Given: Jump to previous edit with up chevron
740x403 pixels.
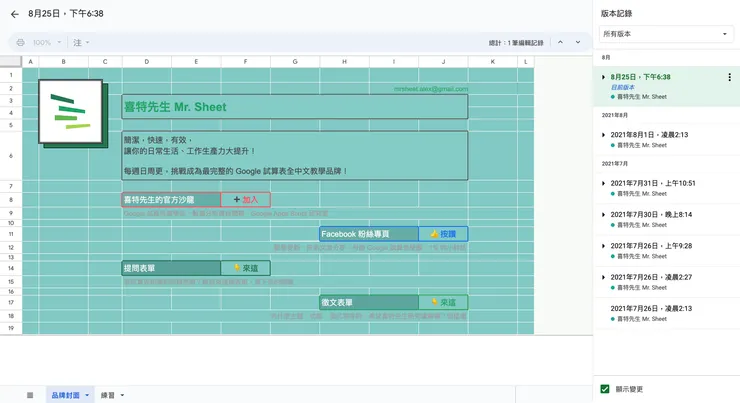Looking at the screenshot, I should coord(560,42).
